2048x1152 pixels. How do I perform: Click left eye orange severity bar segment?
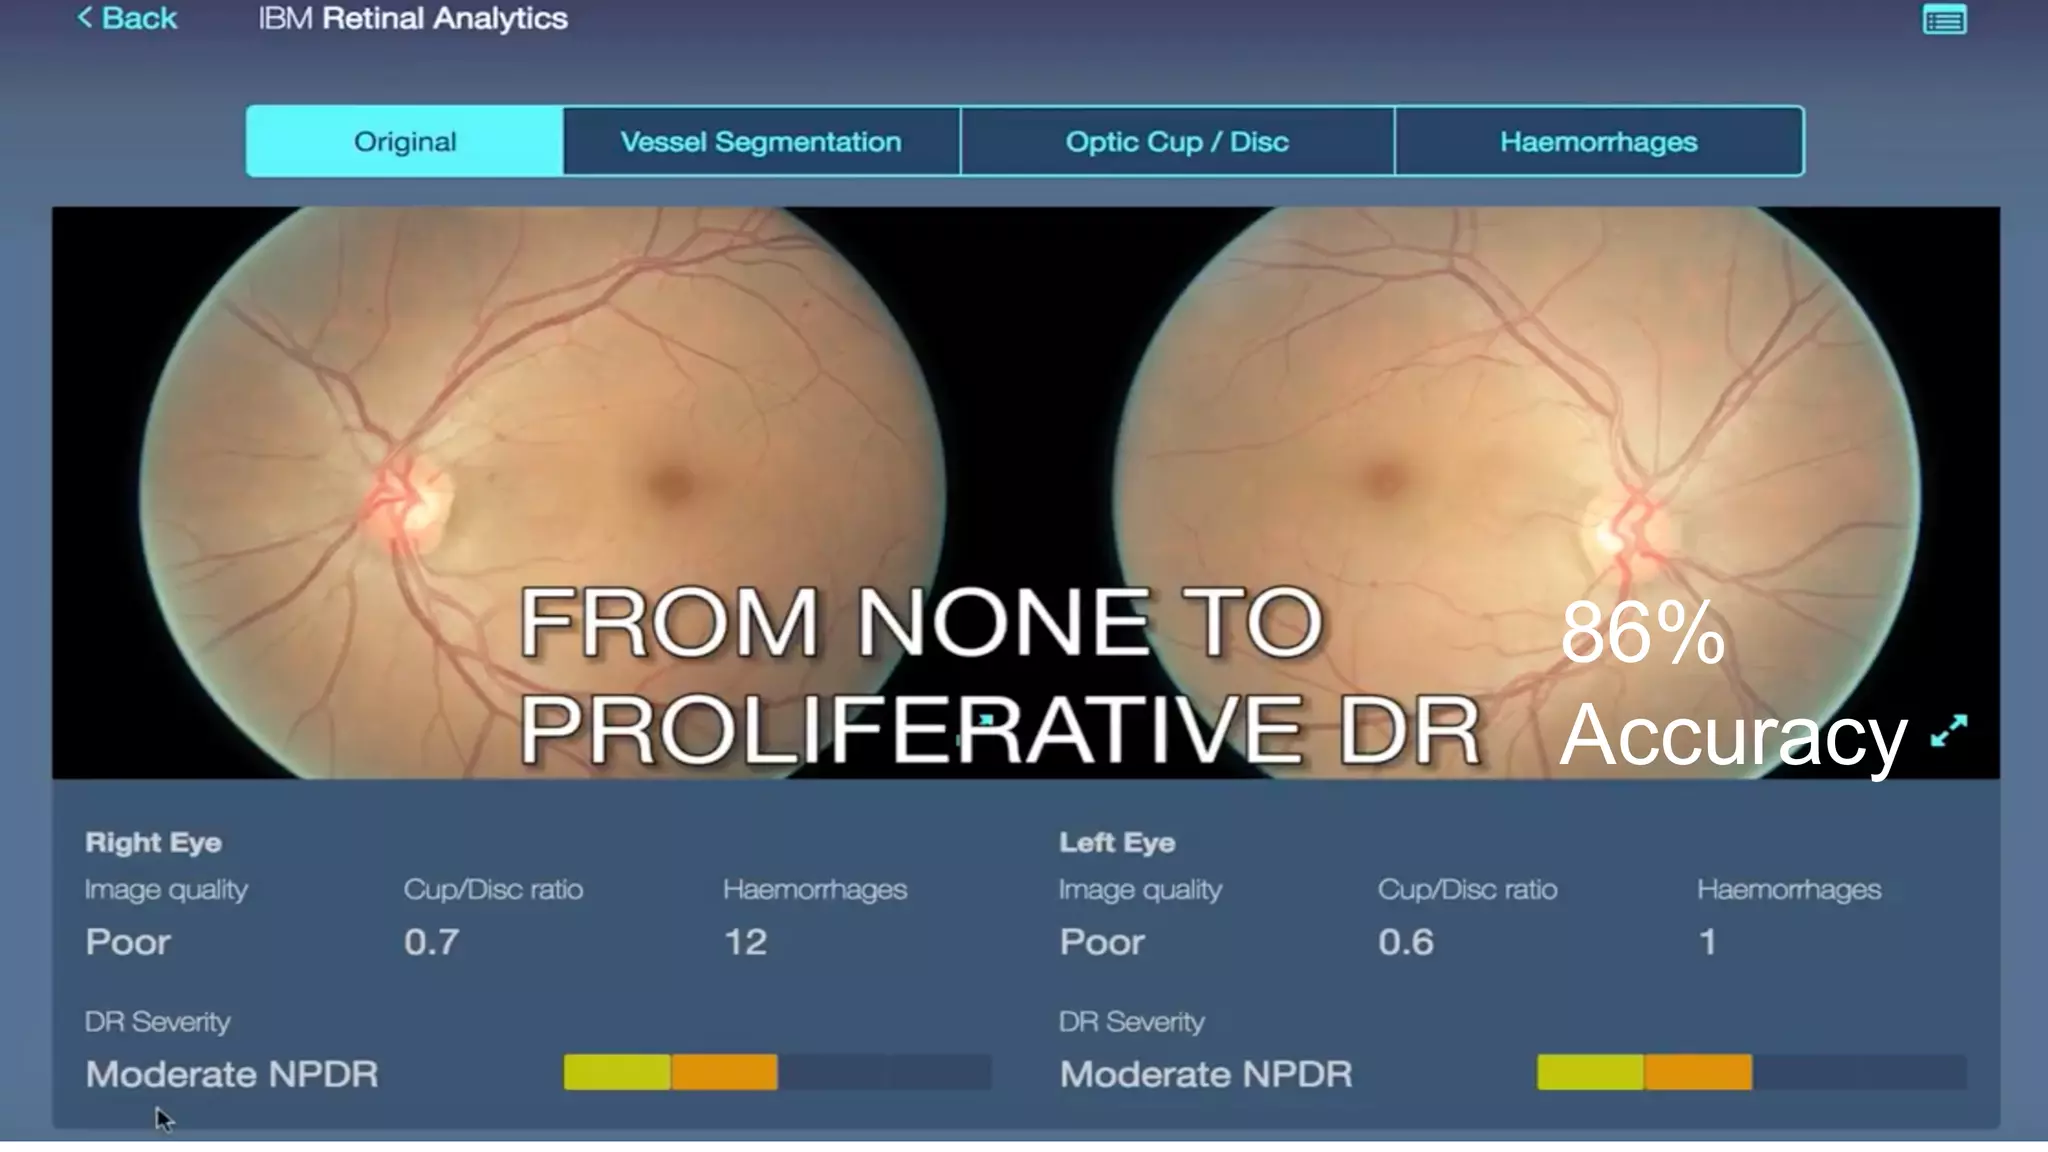tap(1698, 1072)
